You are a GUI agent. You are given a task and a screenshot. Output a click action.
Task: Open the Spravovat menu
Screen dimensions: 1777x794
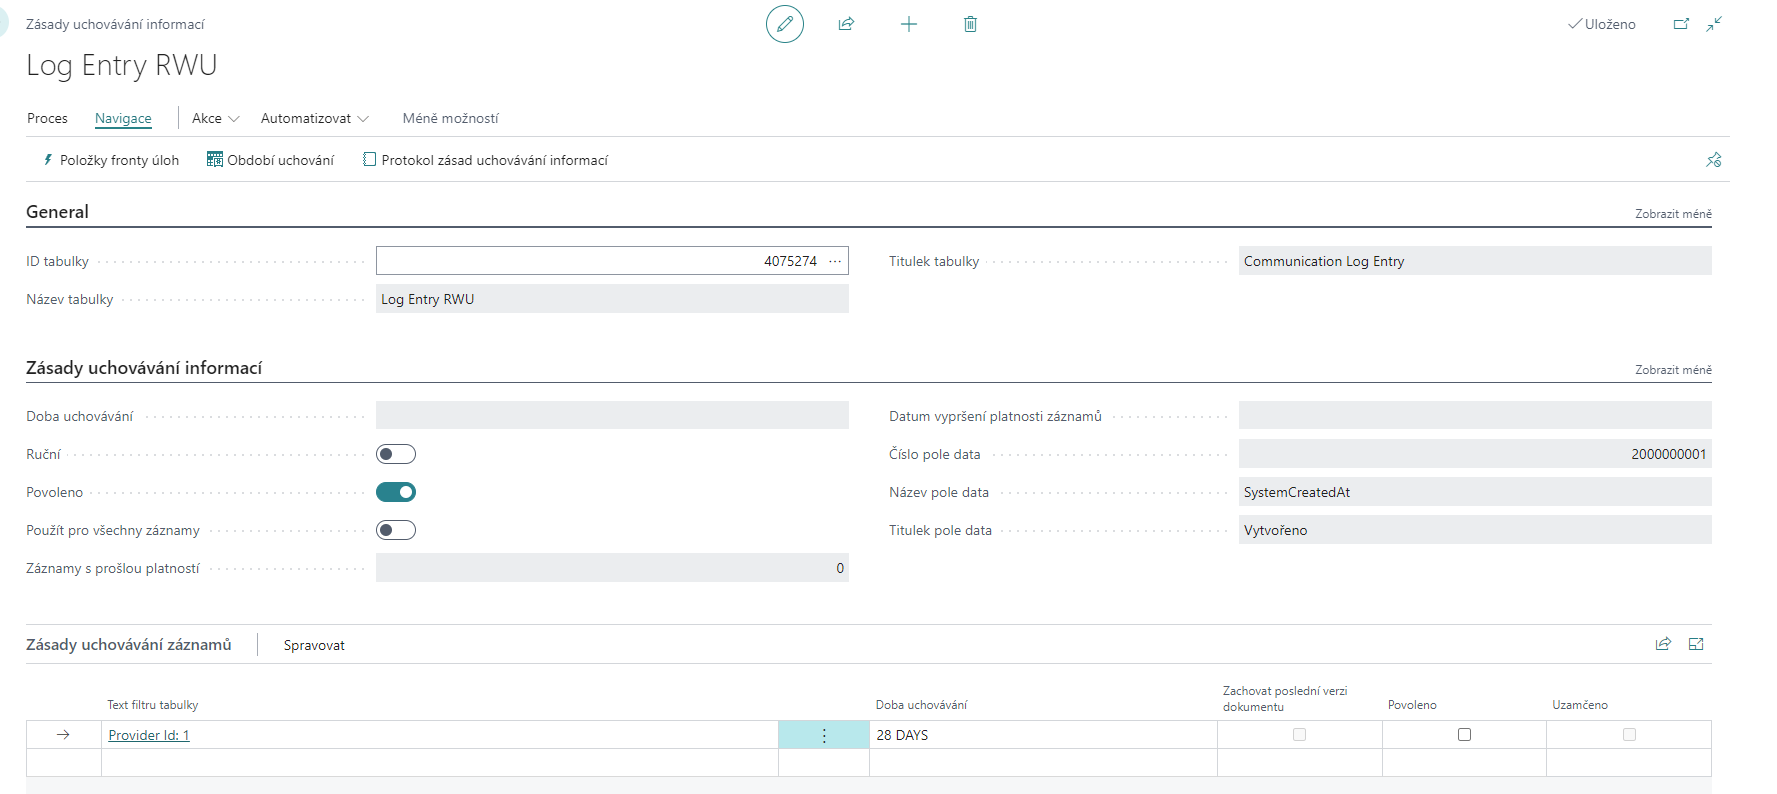tap(314, 645)
